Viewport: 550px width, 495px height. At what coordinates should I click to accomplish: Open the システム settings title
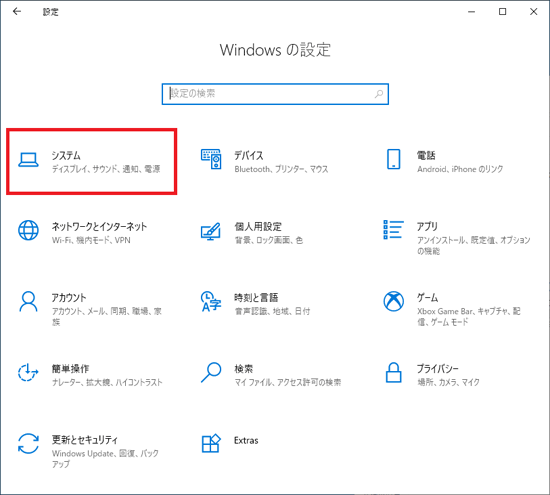(x=66, y=155)
